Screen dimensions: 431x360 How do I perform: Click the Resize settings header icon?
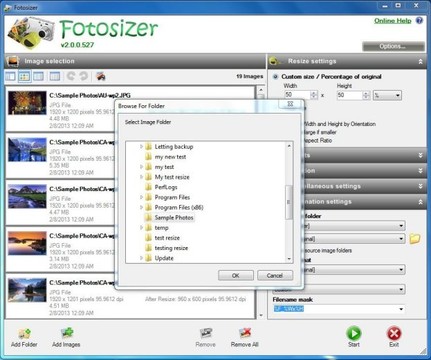tap(275, 61)
